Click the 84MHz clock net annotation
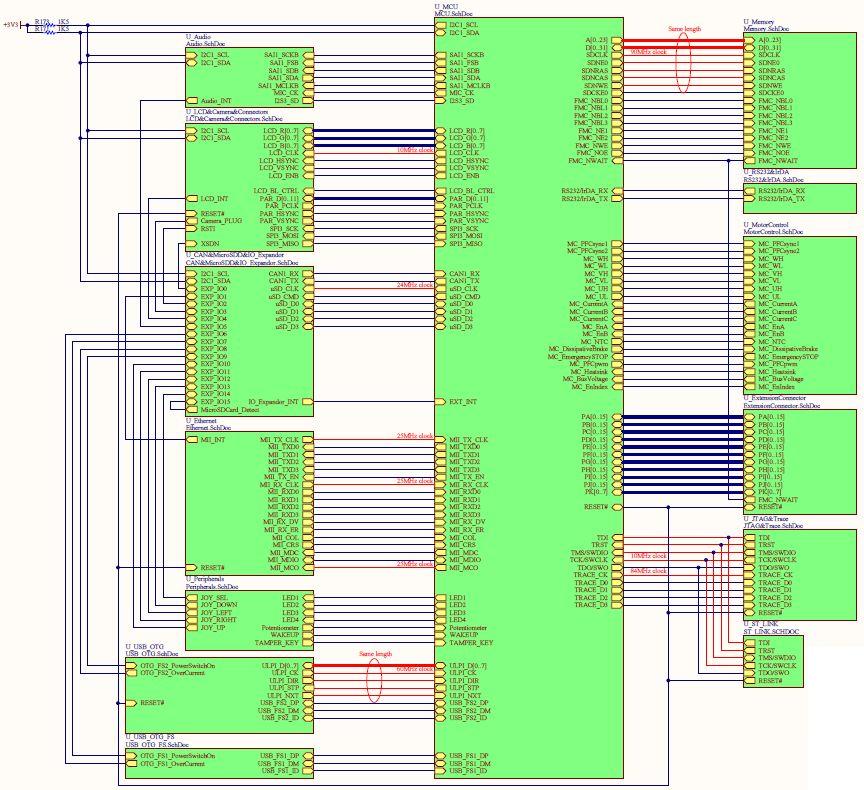 650,570
